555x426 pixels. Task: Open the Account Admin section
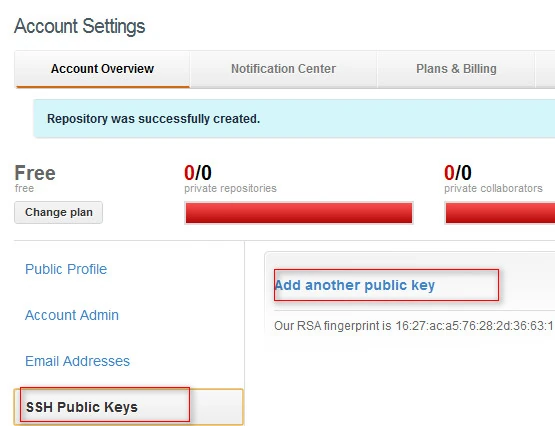click(x=72, y=315)
